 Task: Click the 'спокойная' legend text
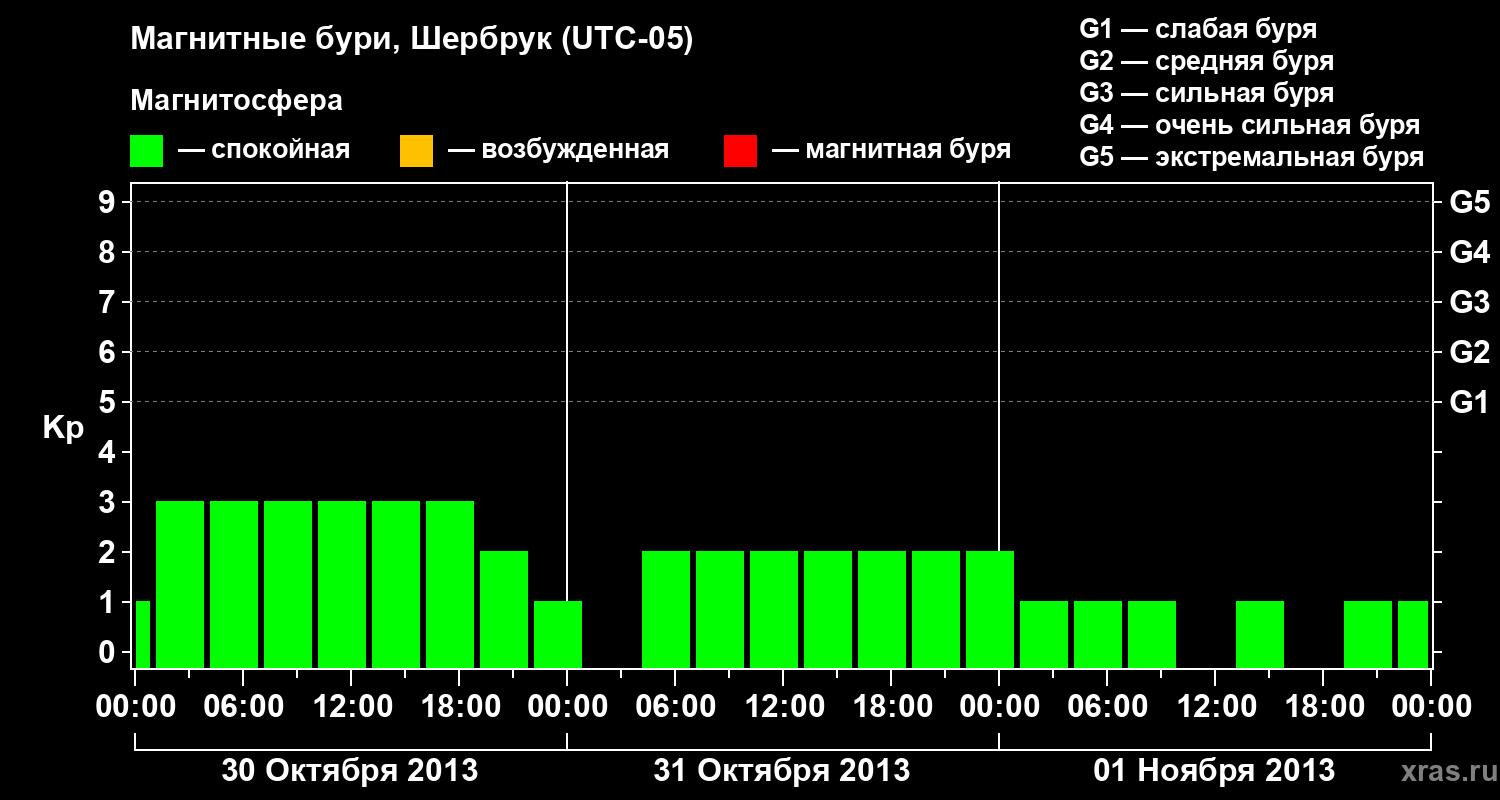(x=281, y=151)
